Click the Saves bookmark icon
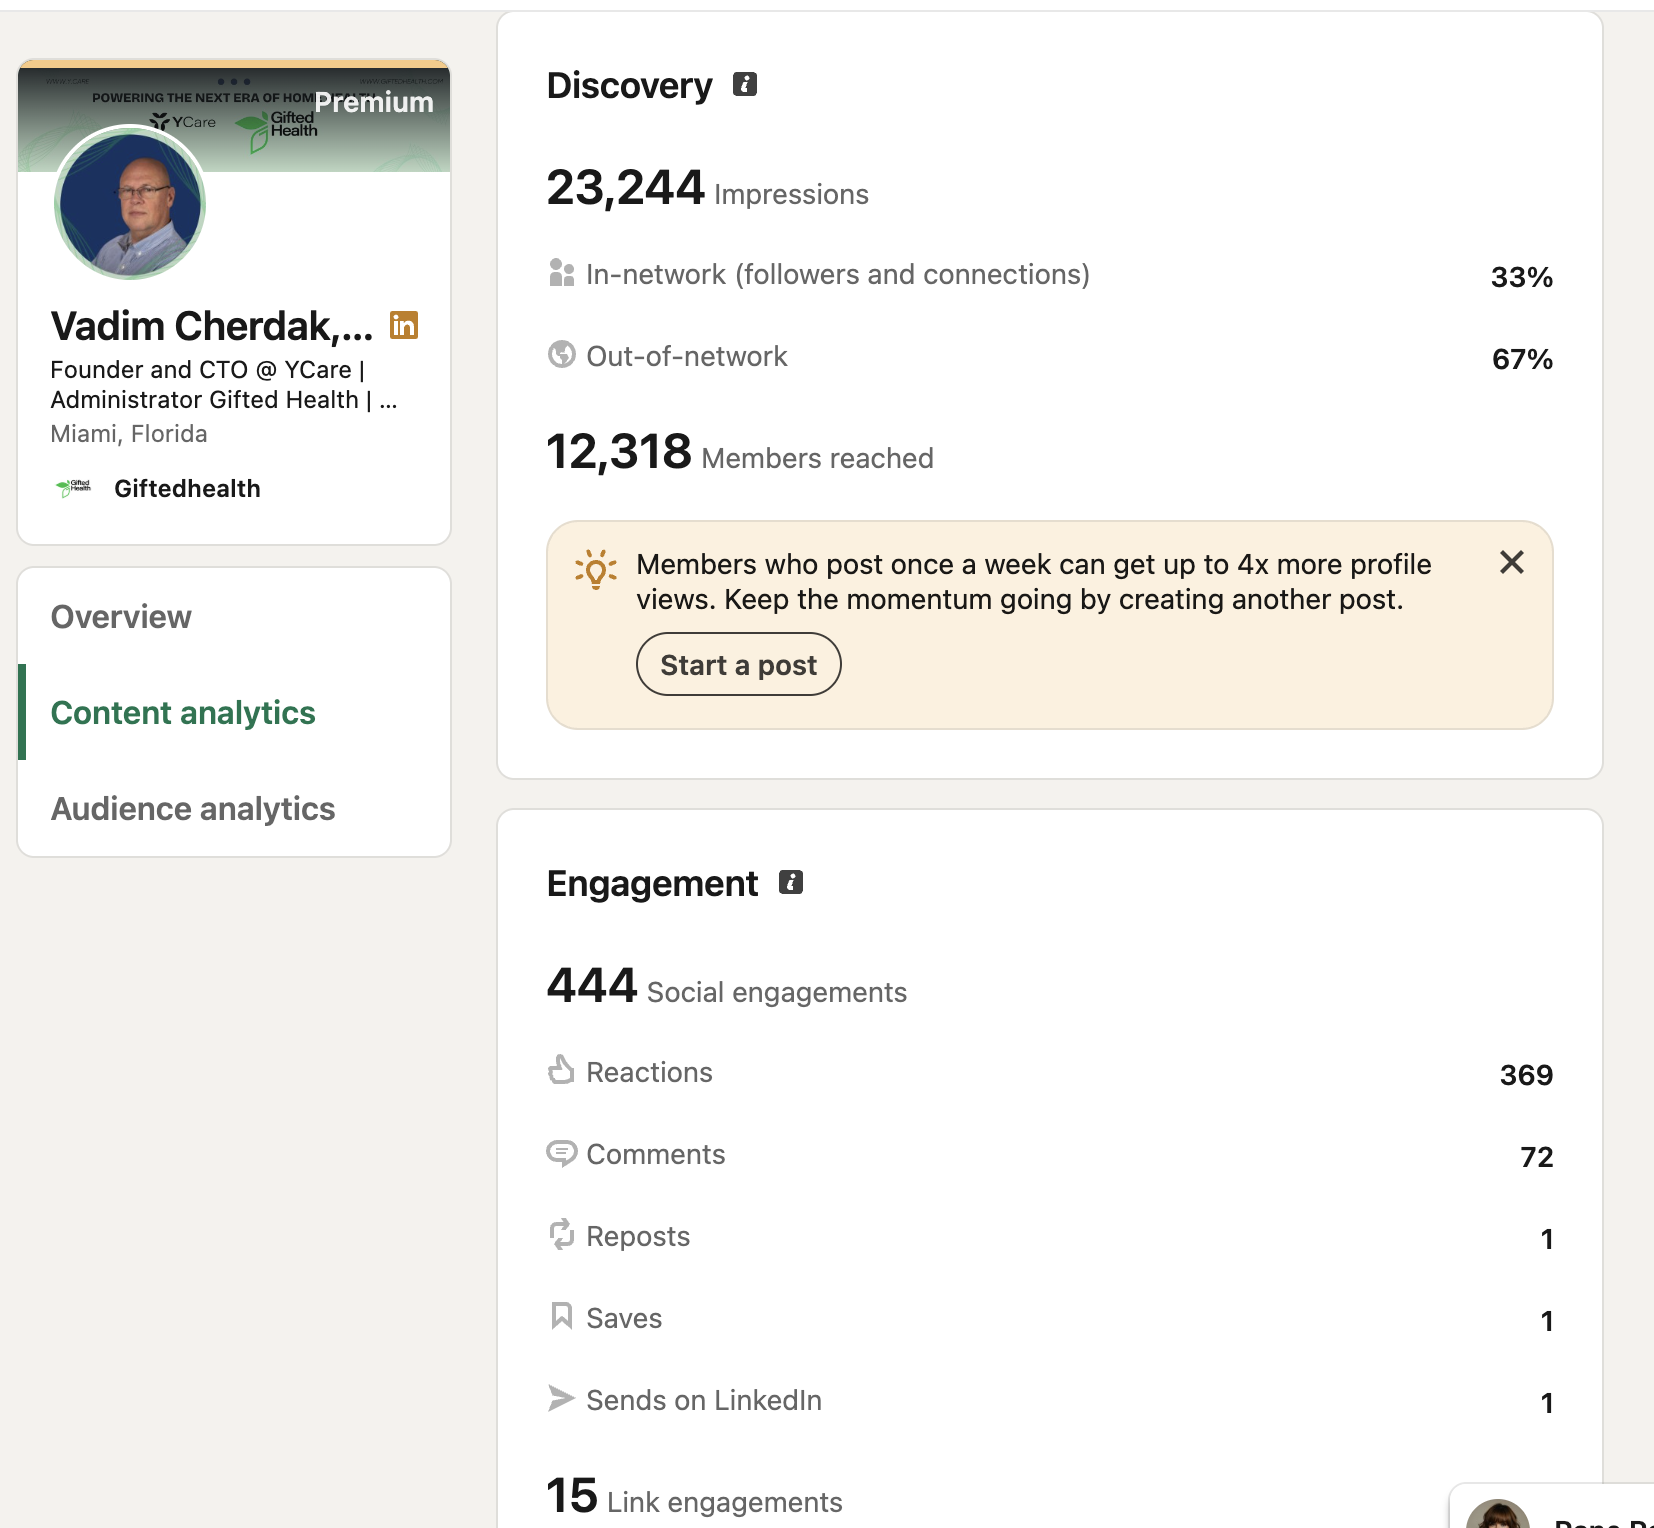1654x1528 pixels. pyautogui.click(x=562, y=1316)
